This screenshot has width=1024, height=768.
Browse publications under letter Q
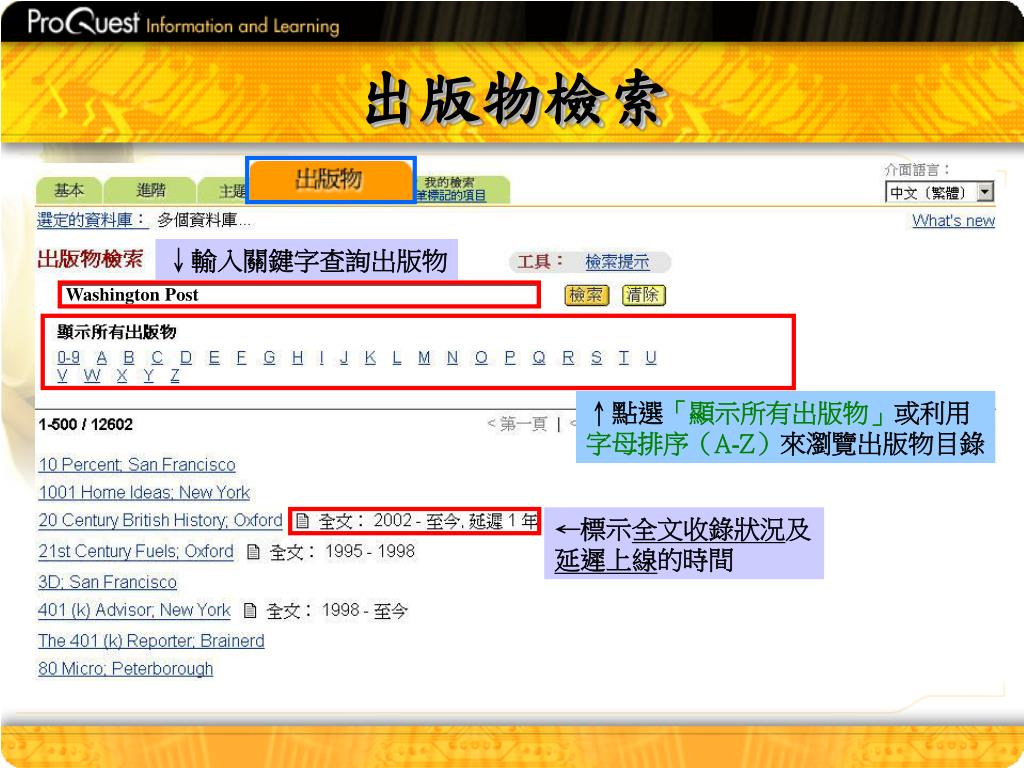coord(539,357)
